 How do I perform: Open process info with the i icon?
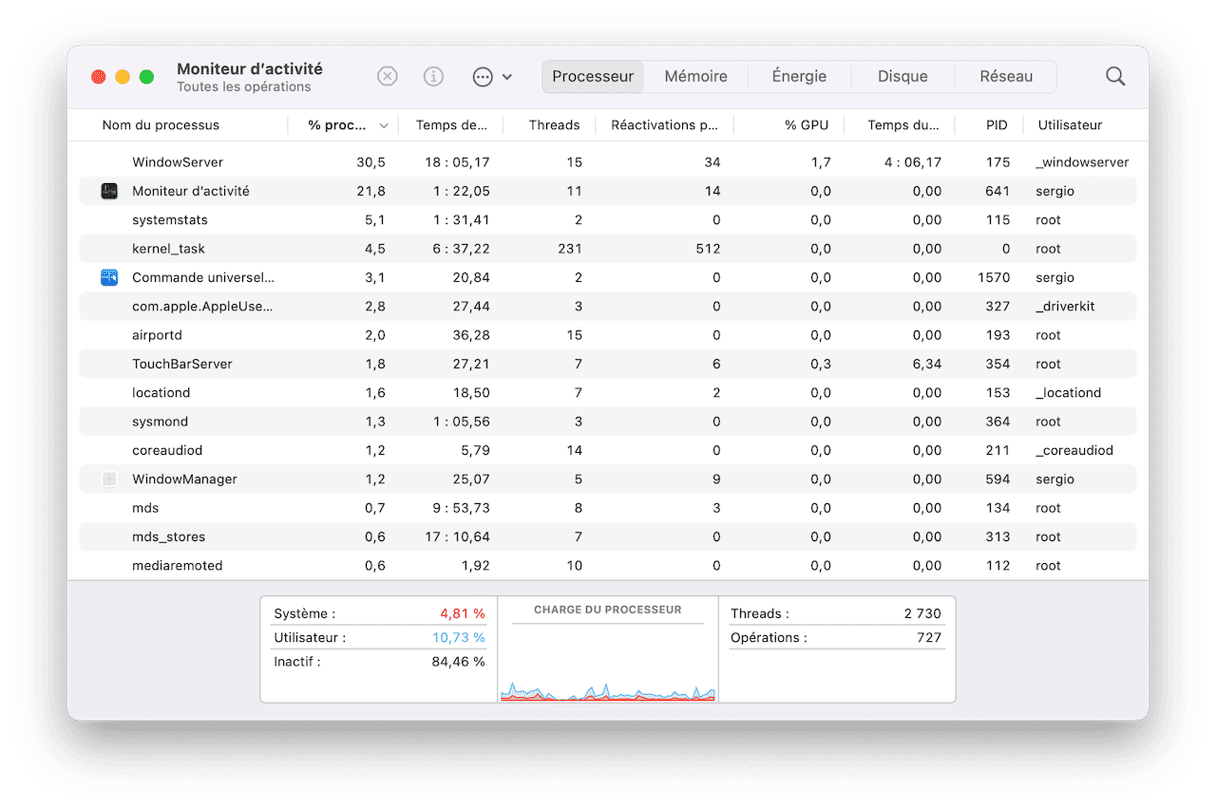(433, 77)
